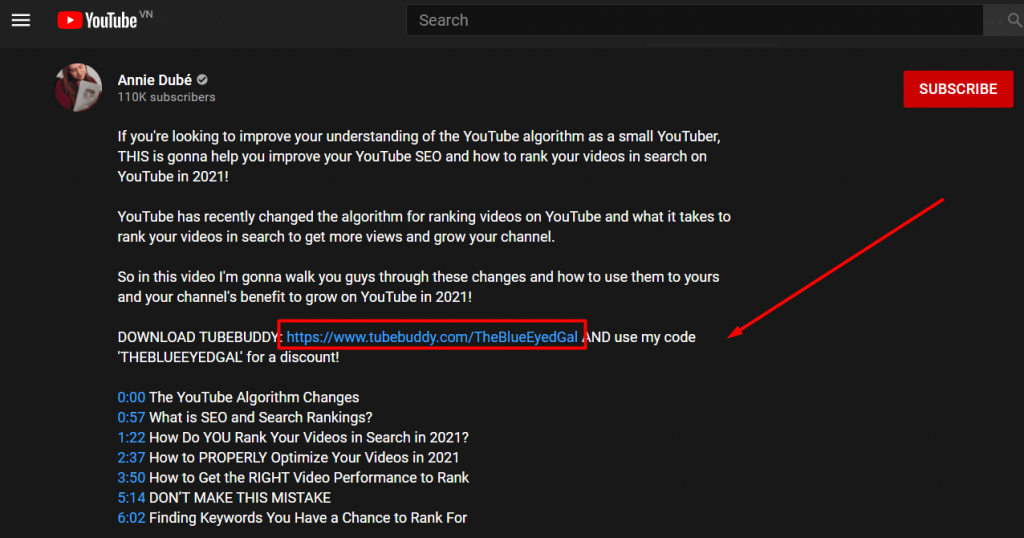Open the tubebuddy.com/TheBlueEyedGal link
Image resolution: width=1024 pixels, height=538 pixels.
(432, 337)
